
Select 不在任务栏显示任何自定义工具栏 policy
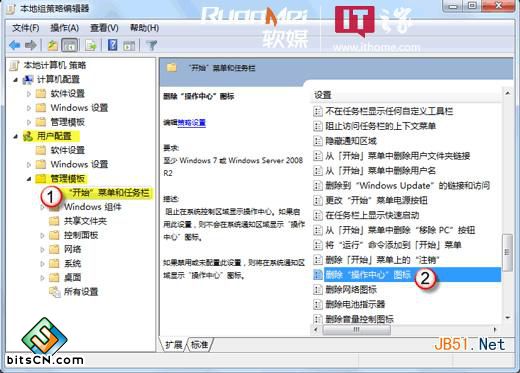click(x=389, y=111)
